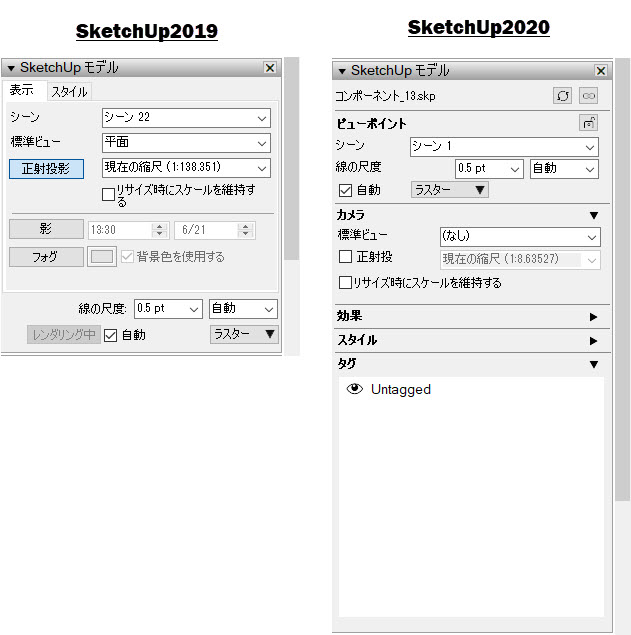
Task: Open the (なし) standard view dropdown
Action: 520,237
